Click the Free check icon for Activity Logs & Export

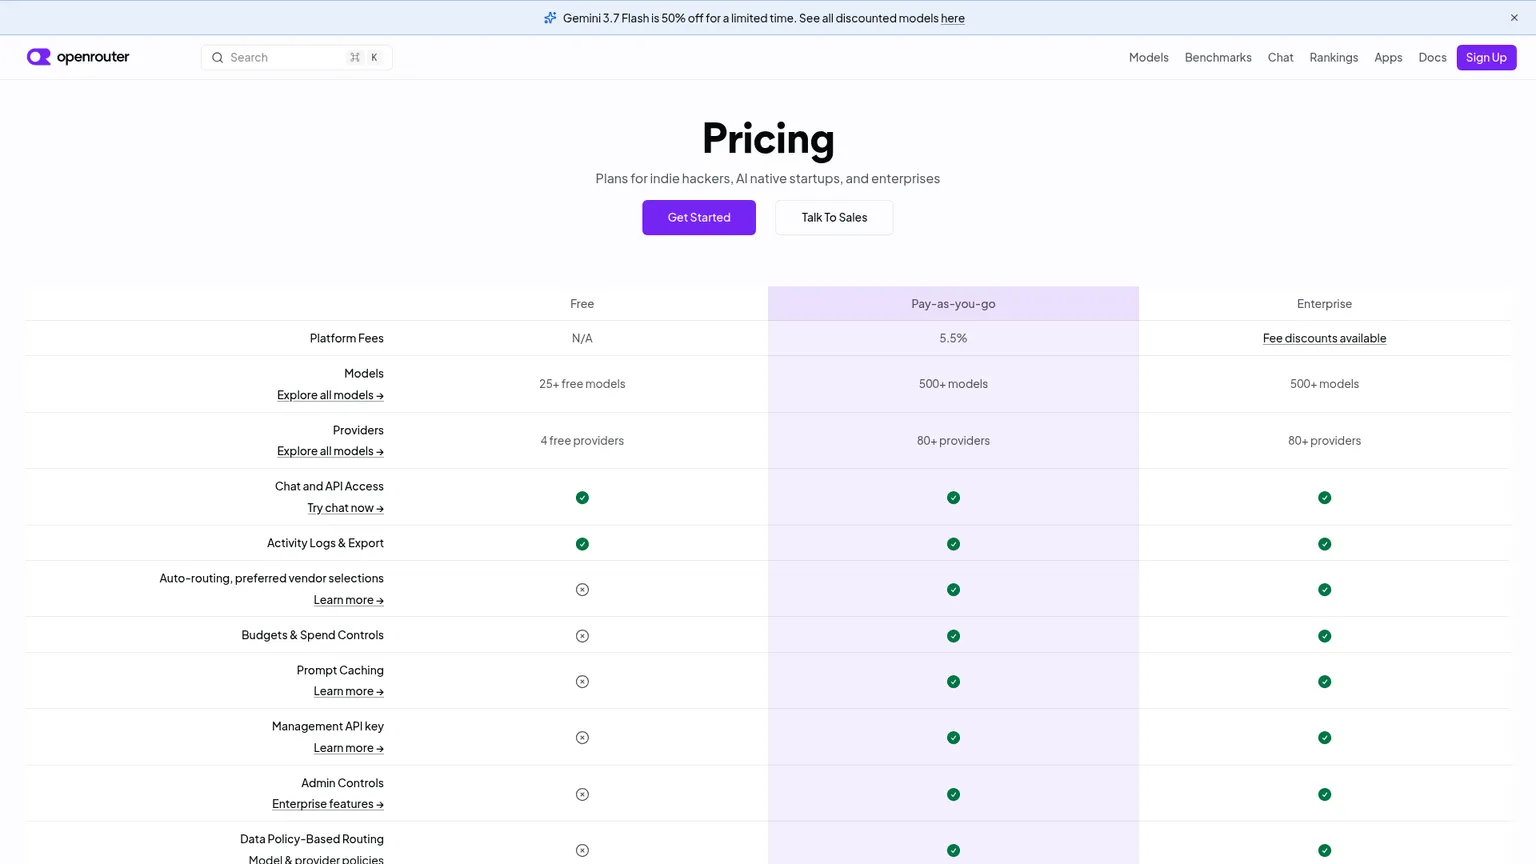[x=582, y=544]
